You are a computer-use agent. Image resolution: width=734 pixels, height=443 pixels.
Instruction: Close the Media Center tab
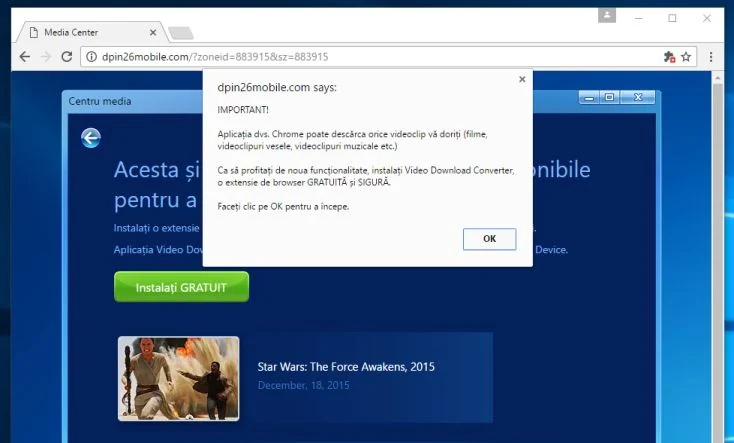153,33
